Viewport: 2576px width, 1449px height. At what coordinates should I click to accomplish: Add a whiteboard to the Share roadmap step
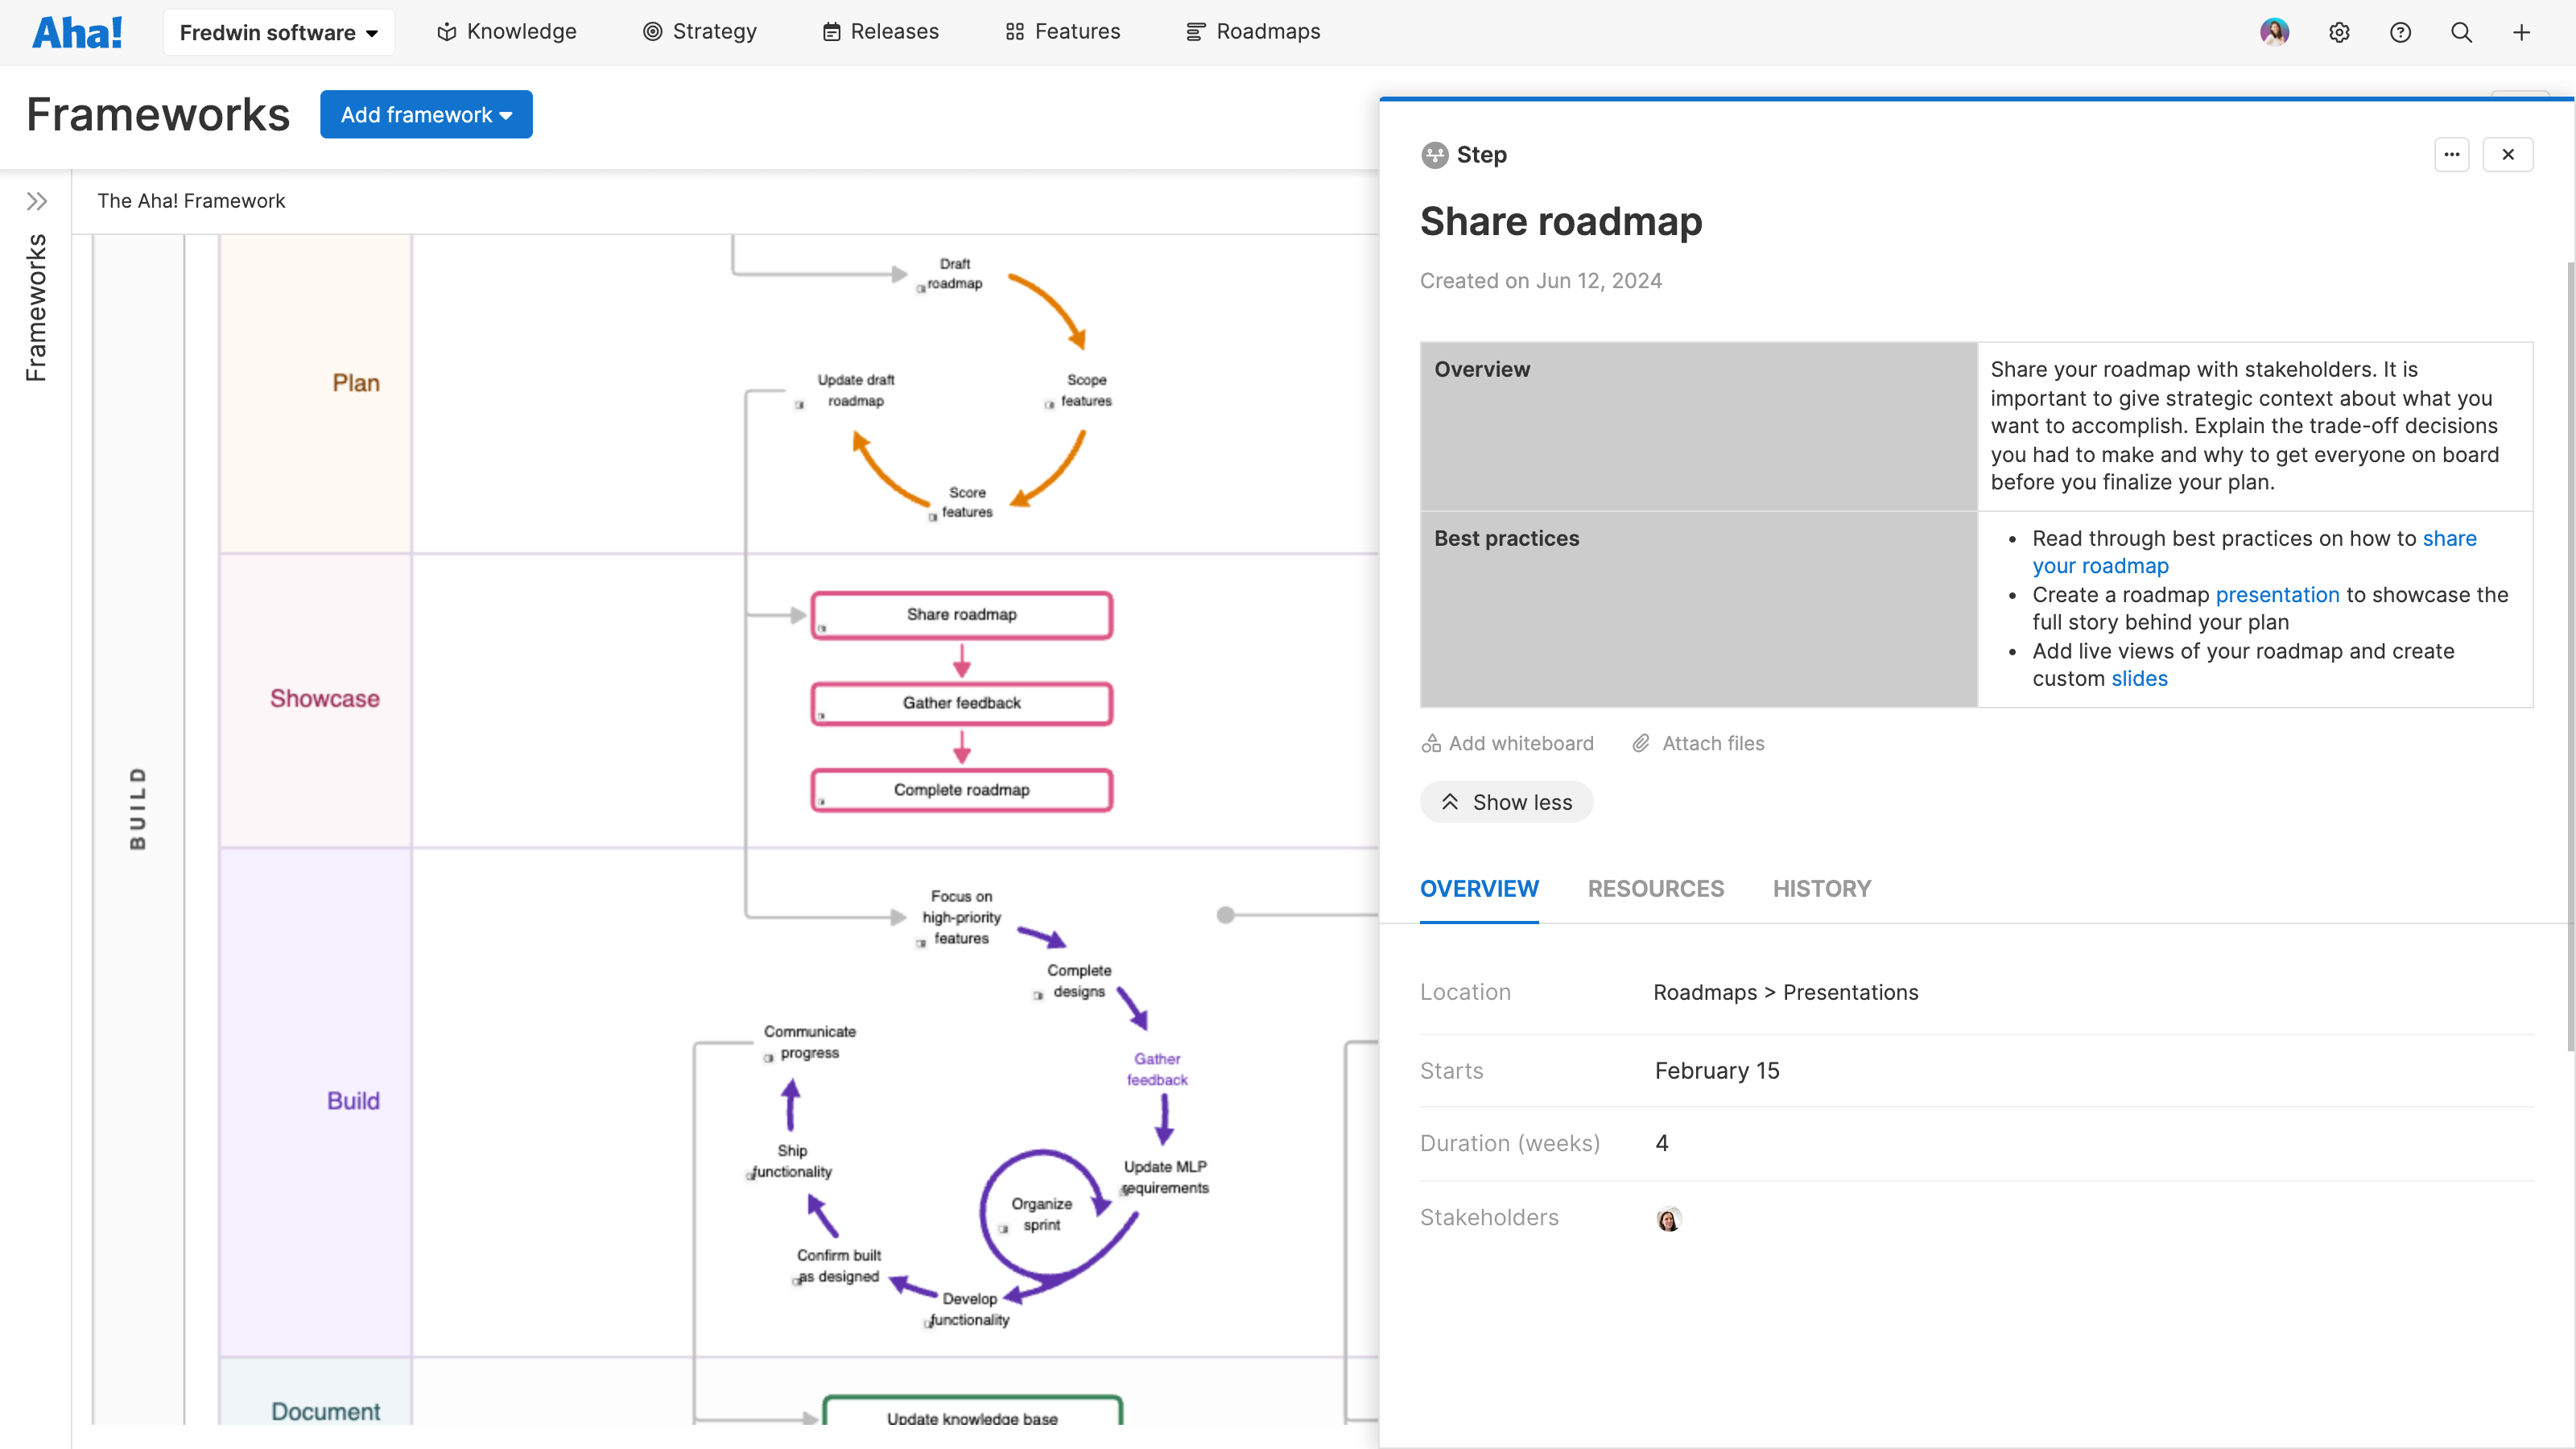tap(1507, 742)
